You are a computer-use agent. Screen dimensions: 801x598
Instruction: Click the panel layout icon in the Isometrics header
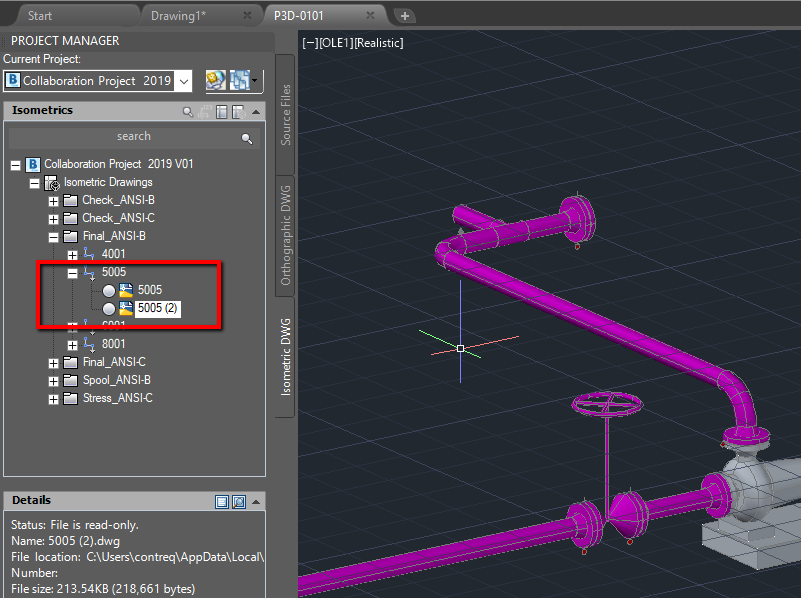221,110
